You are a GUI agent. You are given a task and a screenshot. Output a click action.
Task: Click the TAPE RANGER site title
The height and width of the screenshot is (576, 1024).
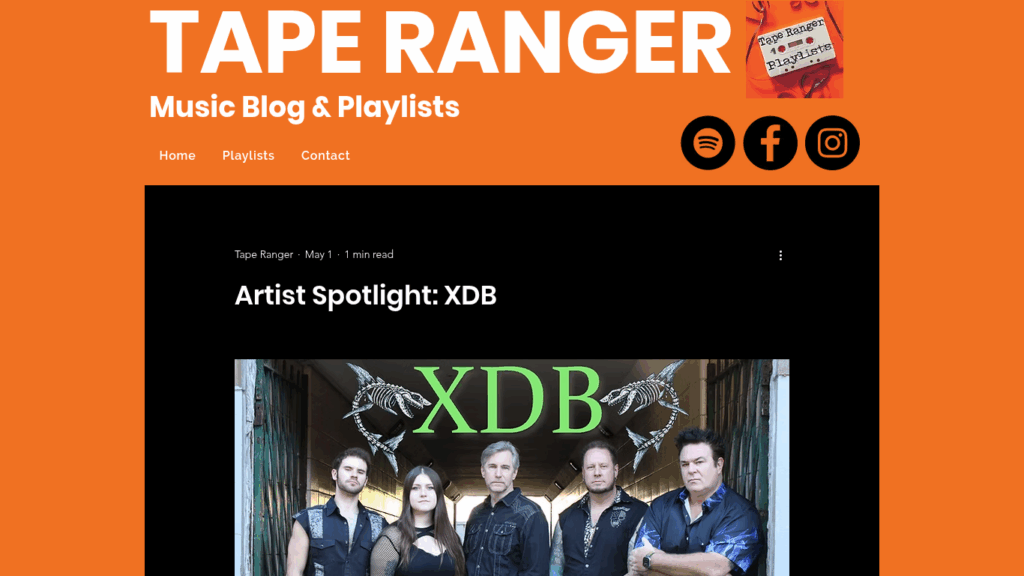[x=440, y=42]
